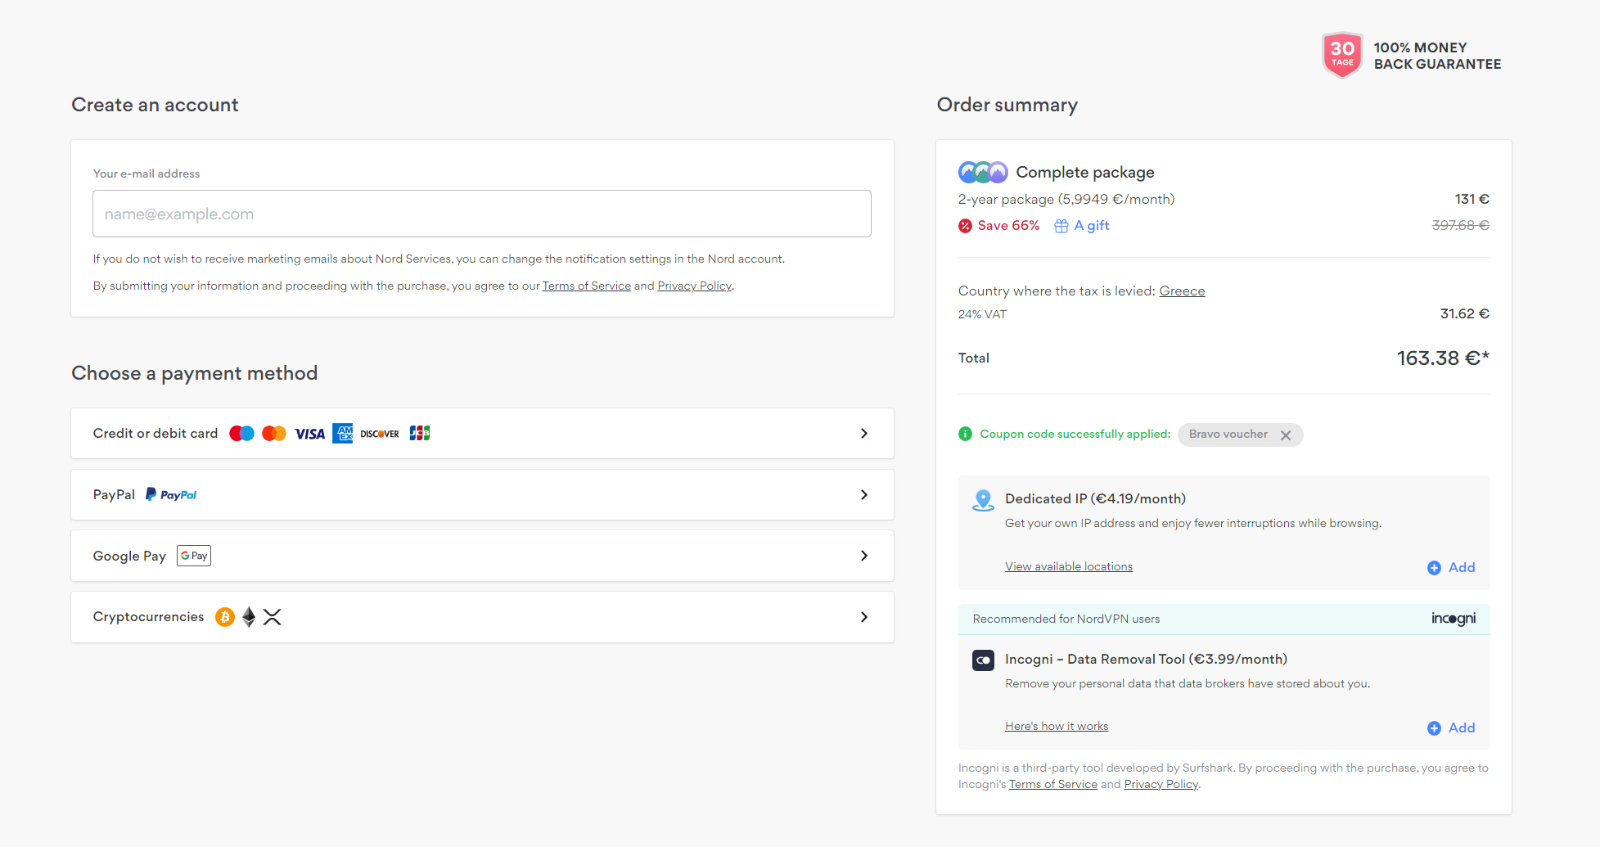This screenshot has width=1600, height=847.
Task: Open View available locations link
Action: (1069, 567)
